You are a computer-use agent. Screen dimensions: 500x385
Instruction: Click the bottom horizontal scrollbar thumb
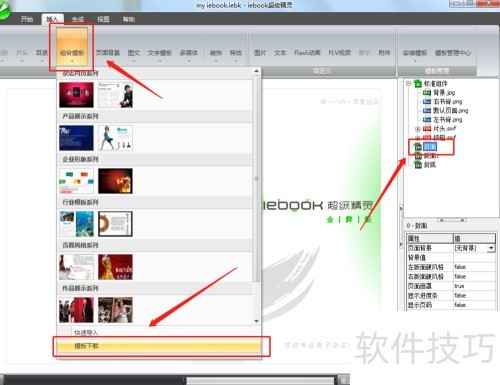click(260, 380)
